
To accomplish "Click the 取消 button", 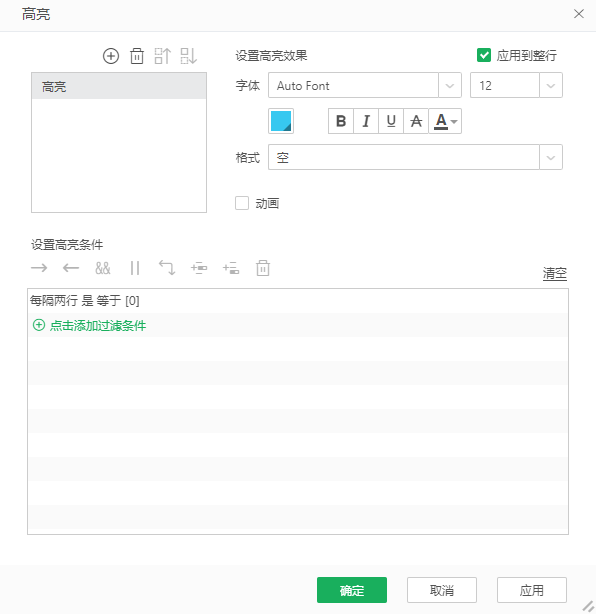I will pyautogui.click(x=442, y=590).
